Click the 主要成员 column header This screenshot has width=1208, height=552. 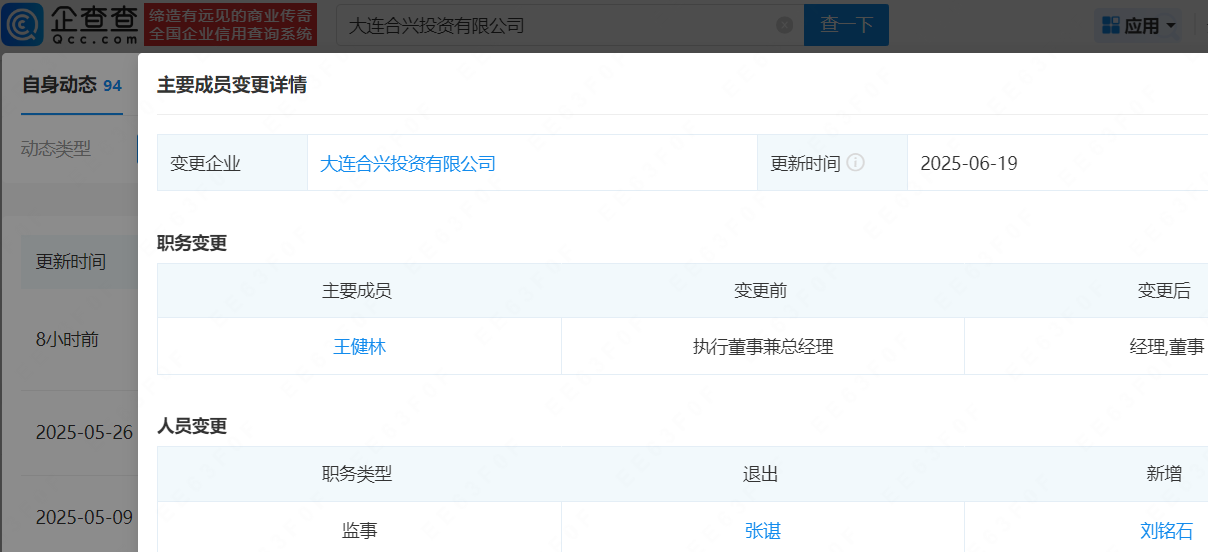coord(356,291)
